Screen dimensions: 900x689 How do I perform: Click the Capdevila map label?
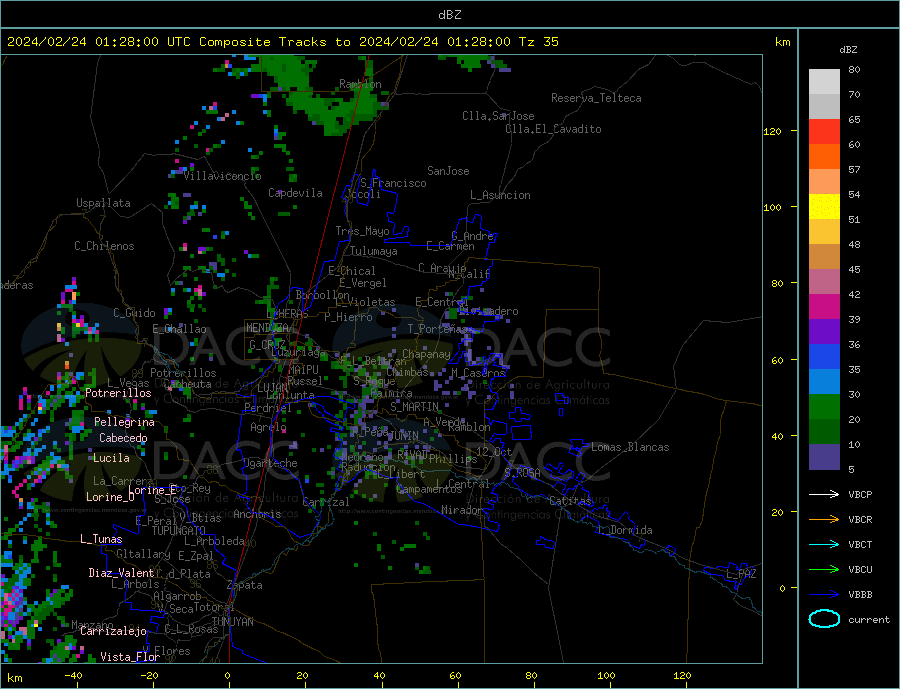[296, 193]
